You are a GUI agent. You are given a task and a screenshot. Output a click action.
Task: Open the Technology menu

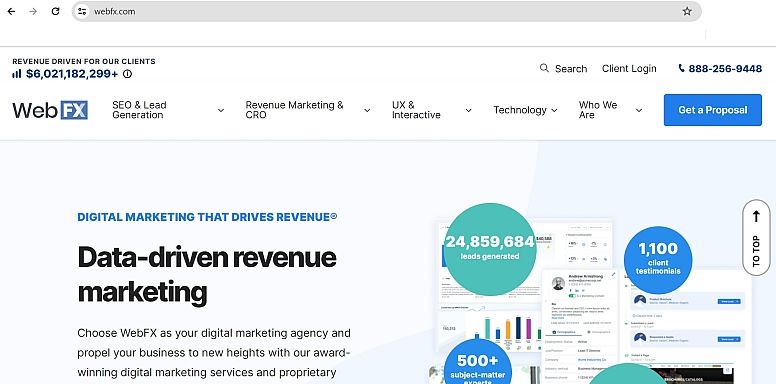click(520, 110)
